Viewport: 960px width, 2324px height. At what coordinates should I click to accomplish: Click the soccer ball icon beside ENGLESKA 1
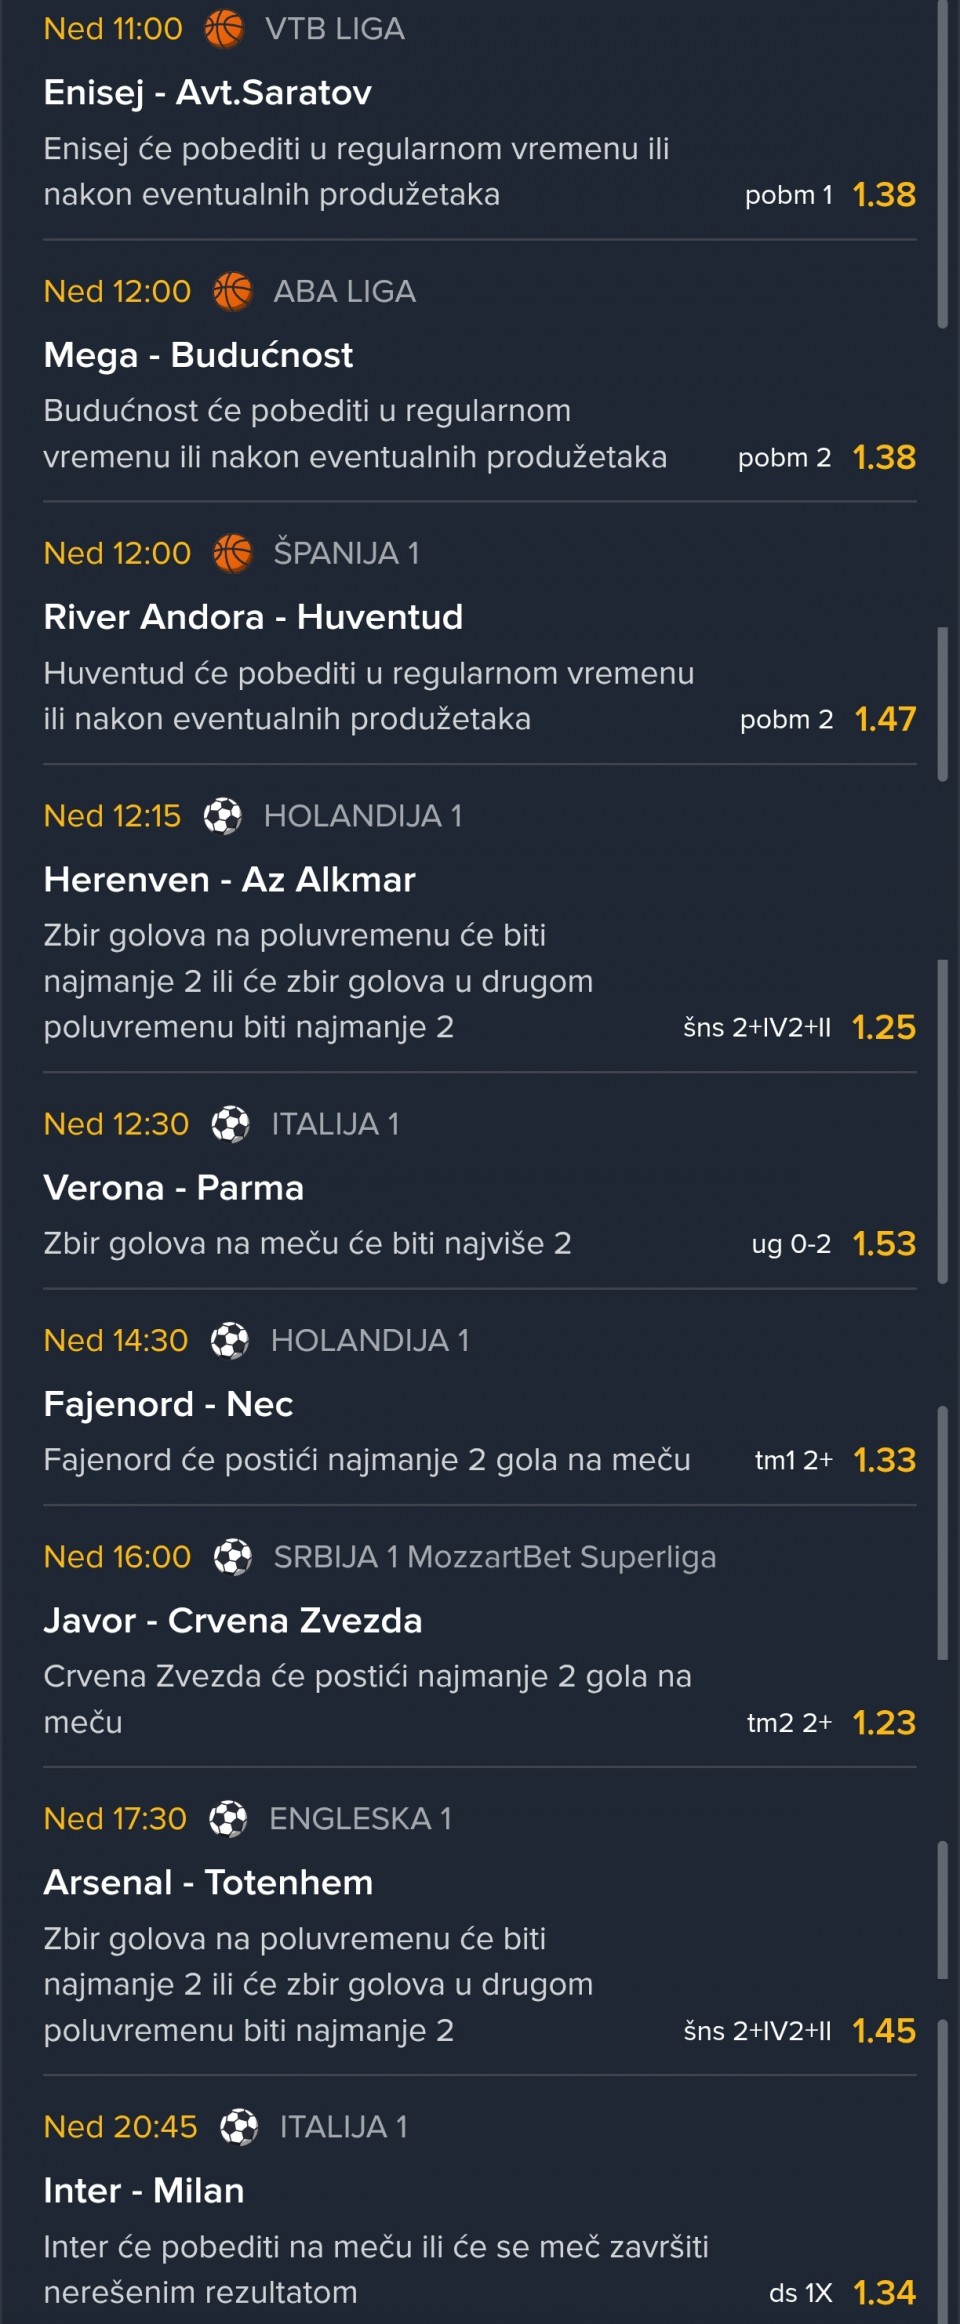228,1819
